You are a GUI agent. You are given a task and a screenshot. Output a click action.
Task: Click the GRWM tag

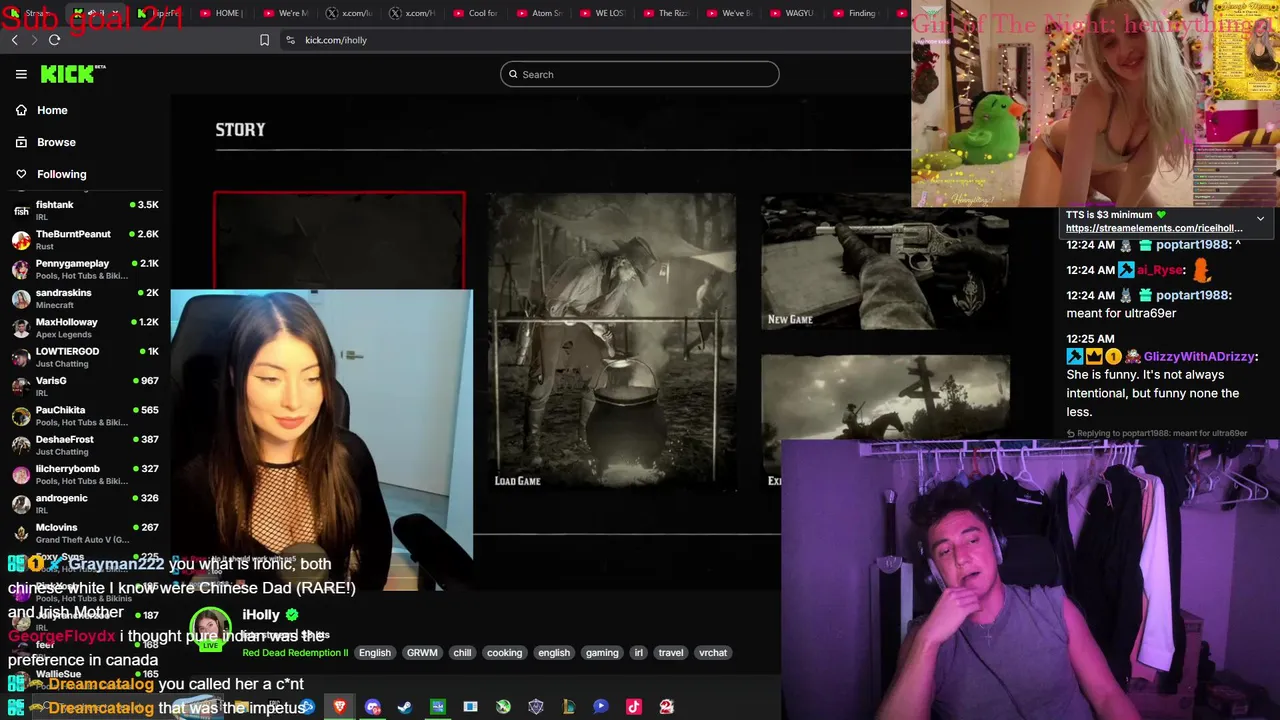tap(422, 653)
